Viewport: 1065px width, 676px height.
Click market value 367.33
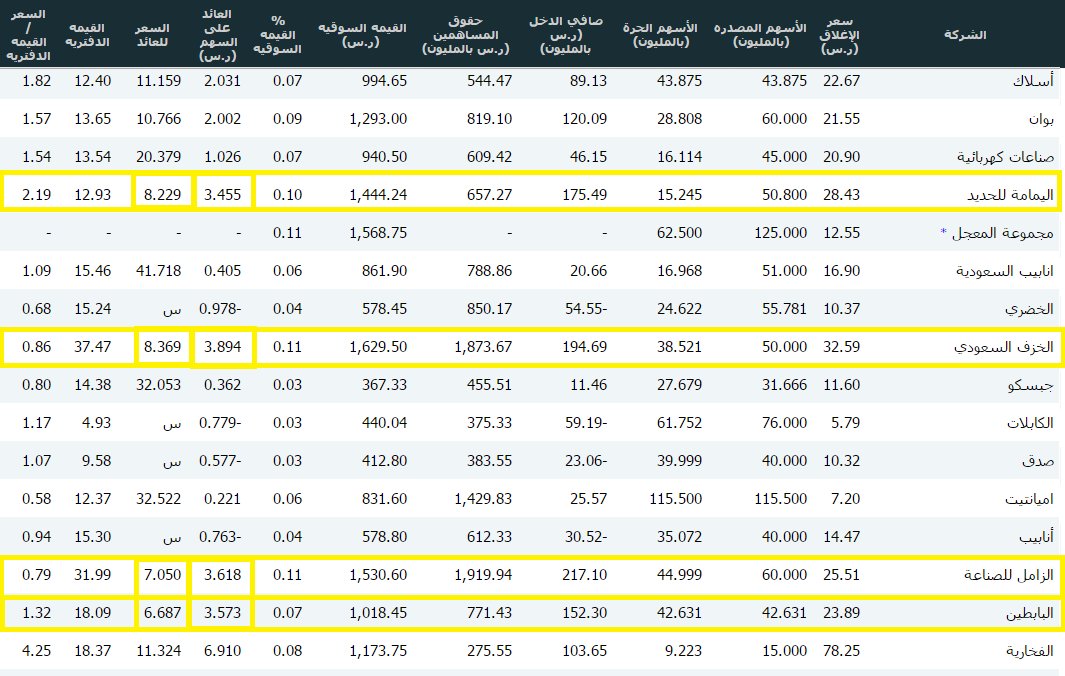(x=384, y=385)
